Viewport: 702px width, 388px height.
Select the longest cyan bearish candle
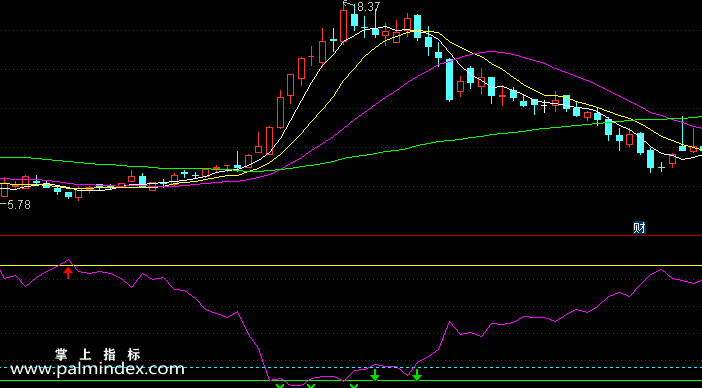[449, 80]
